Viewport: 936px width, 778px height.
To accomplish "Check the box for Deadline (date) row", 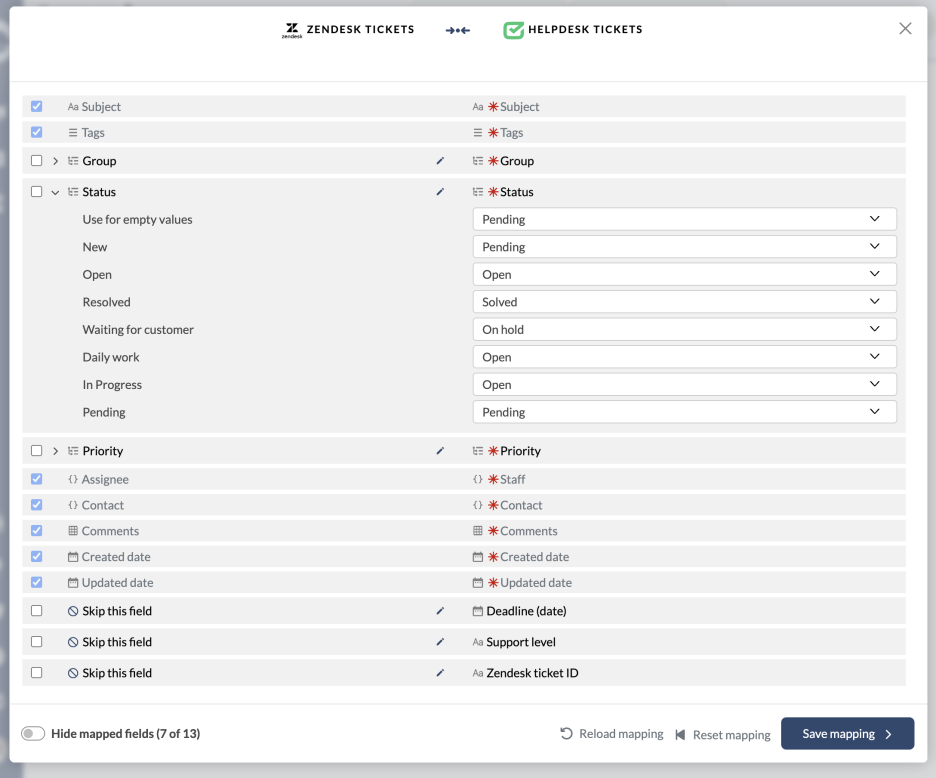I will [x=36, y=611].
